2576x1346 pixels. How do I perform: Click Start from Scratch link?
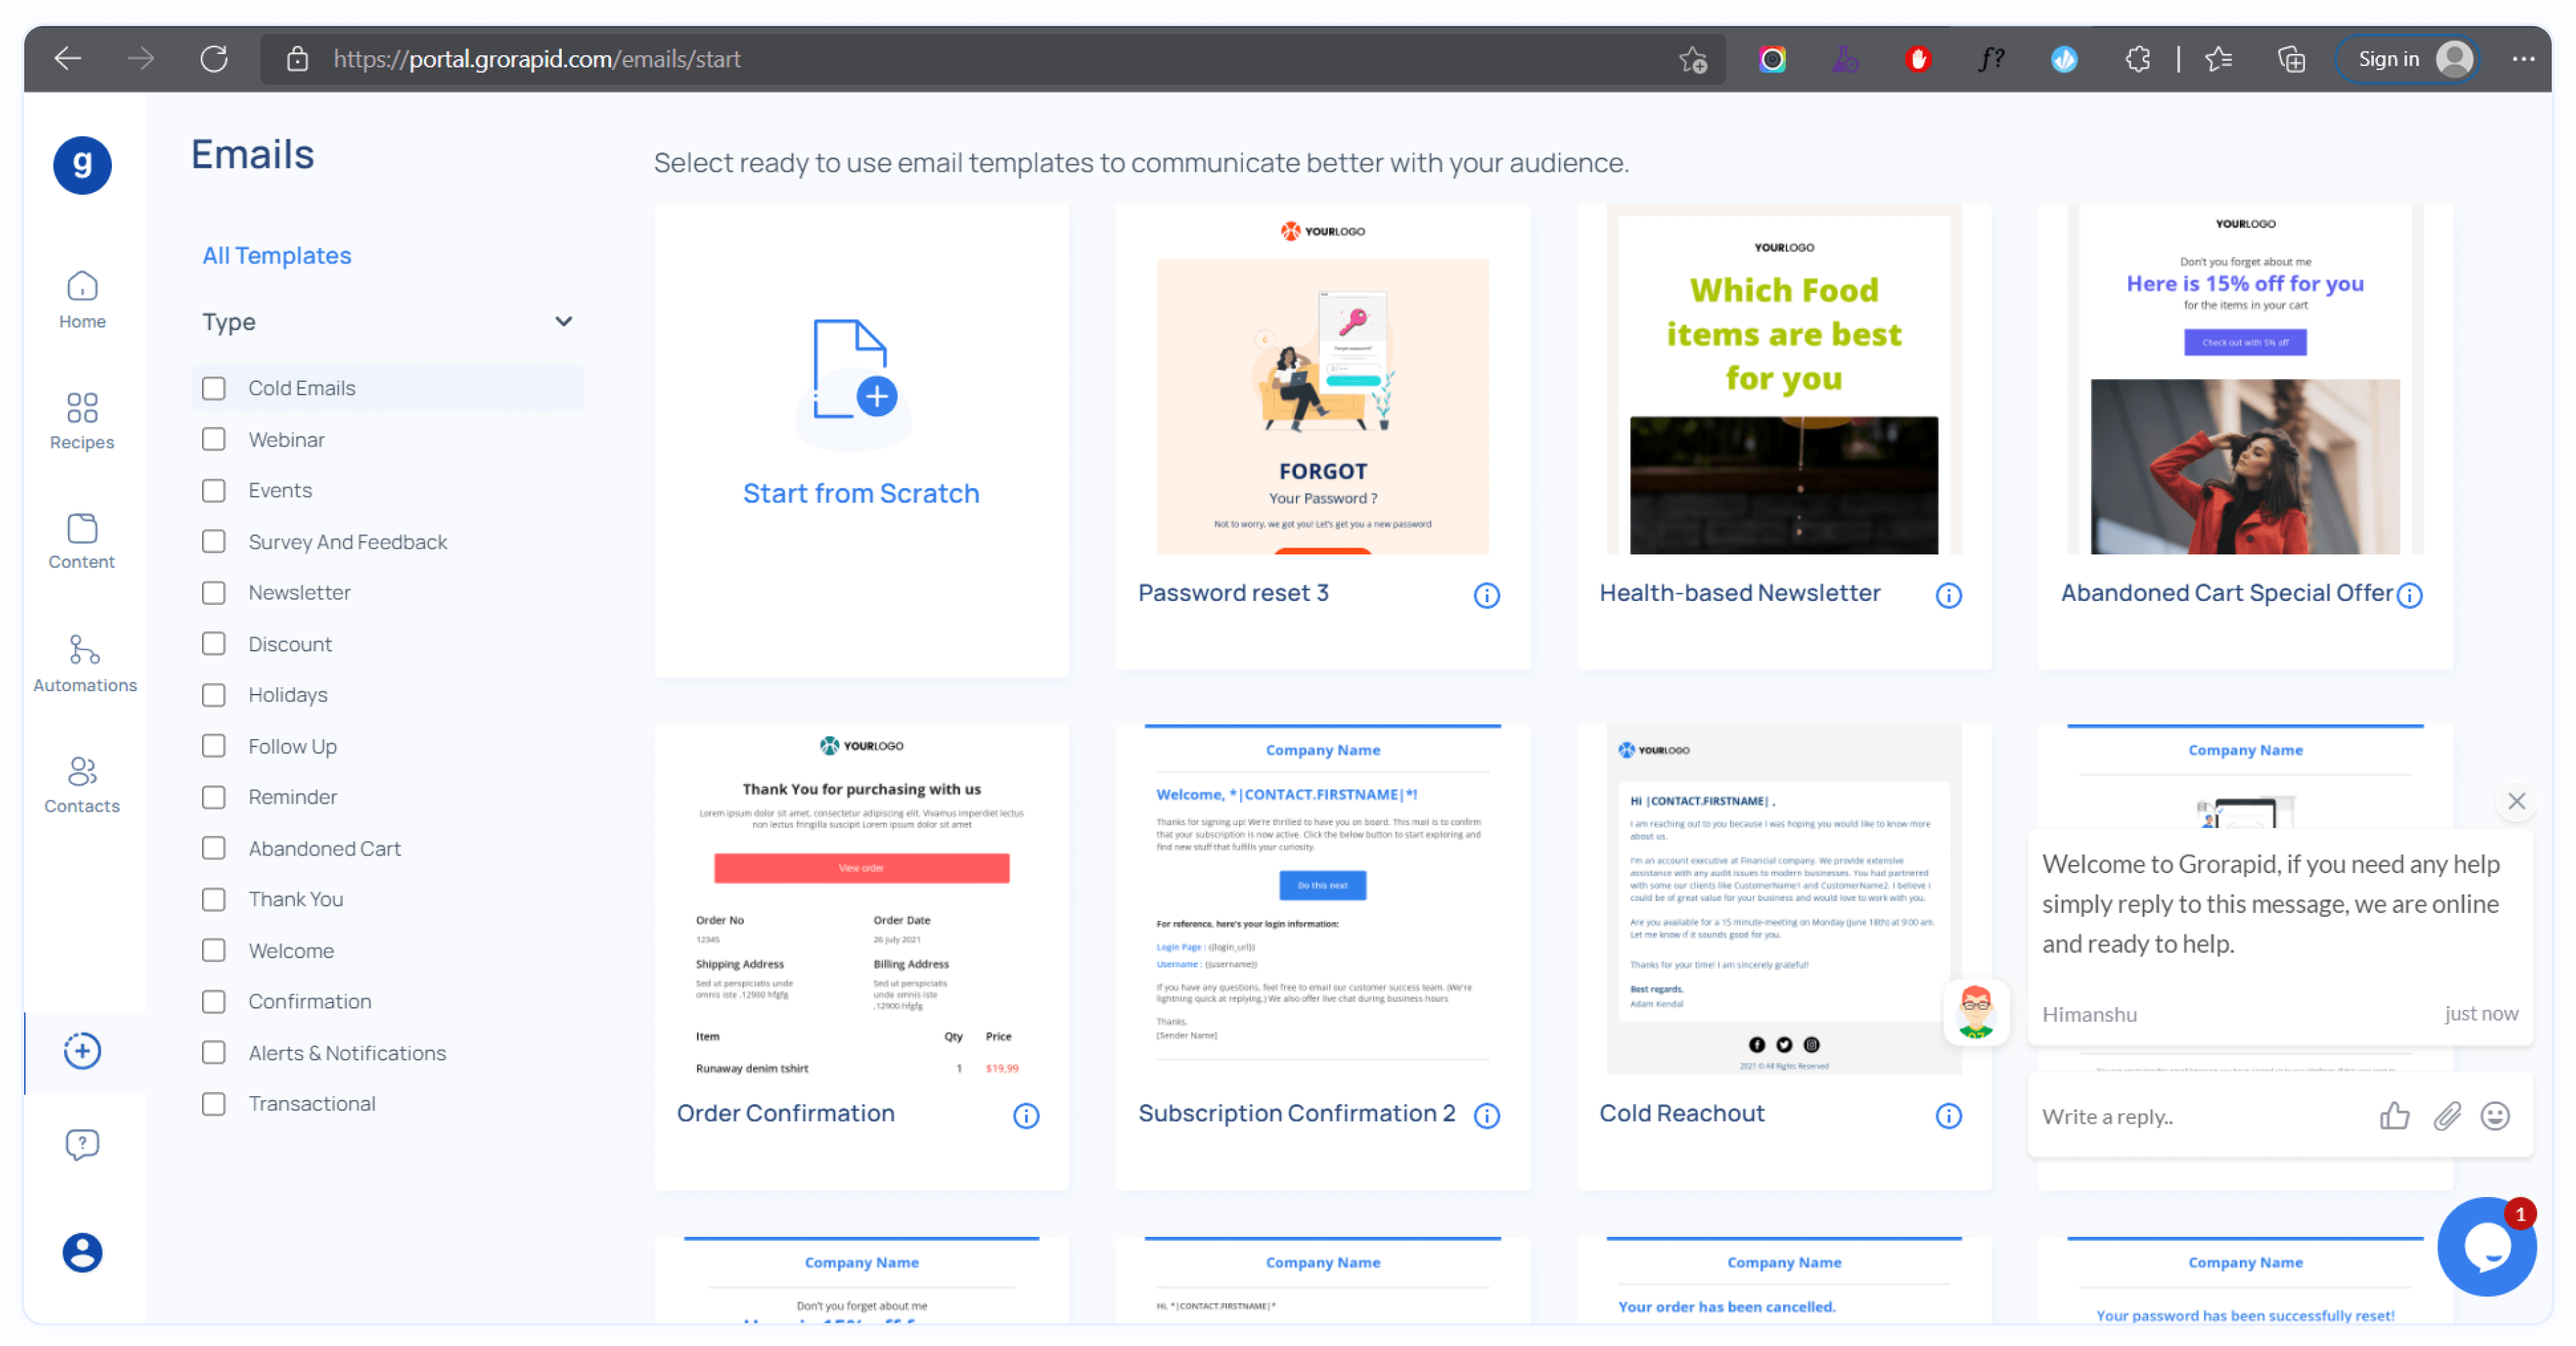point(860,493)
